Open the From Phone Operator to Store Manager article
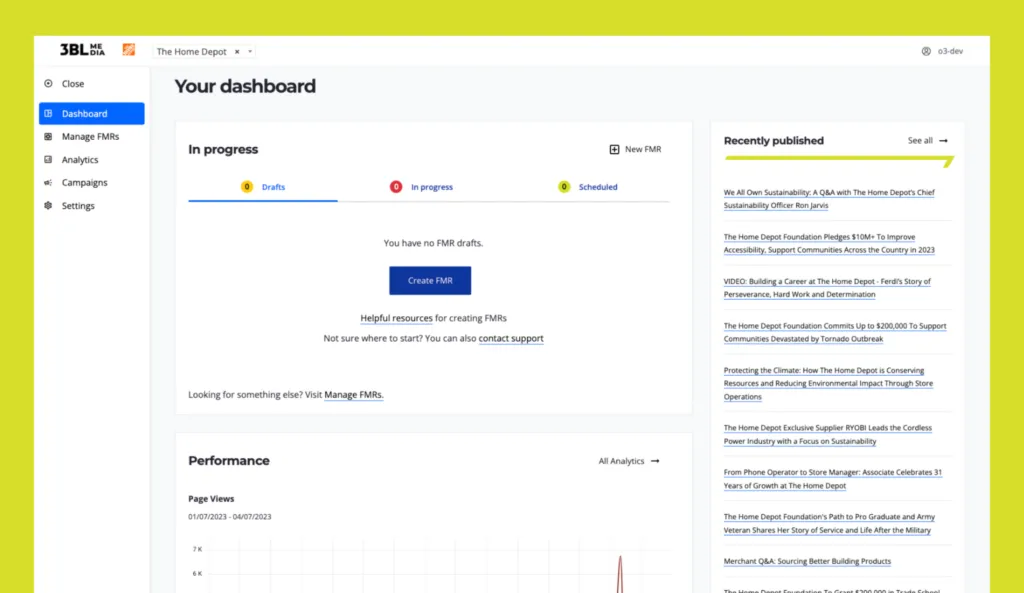Screen dimensions: 1024x593 [x=833, y=479]
